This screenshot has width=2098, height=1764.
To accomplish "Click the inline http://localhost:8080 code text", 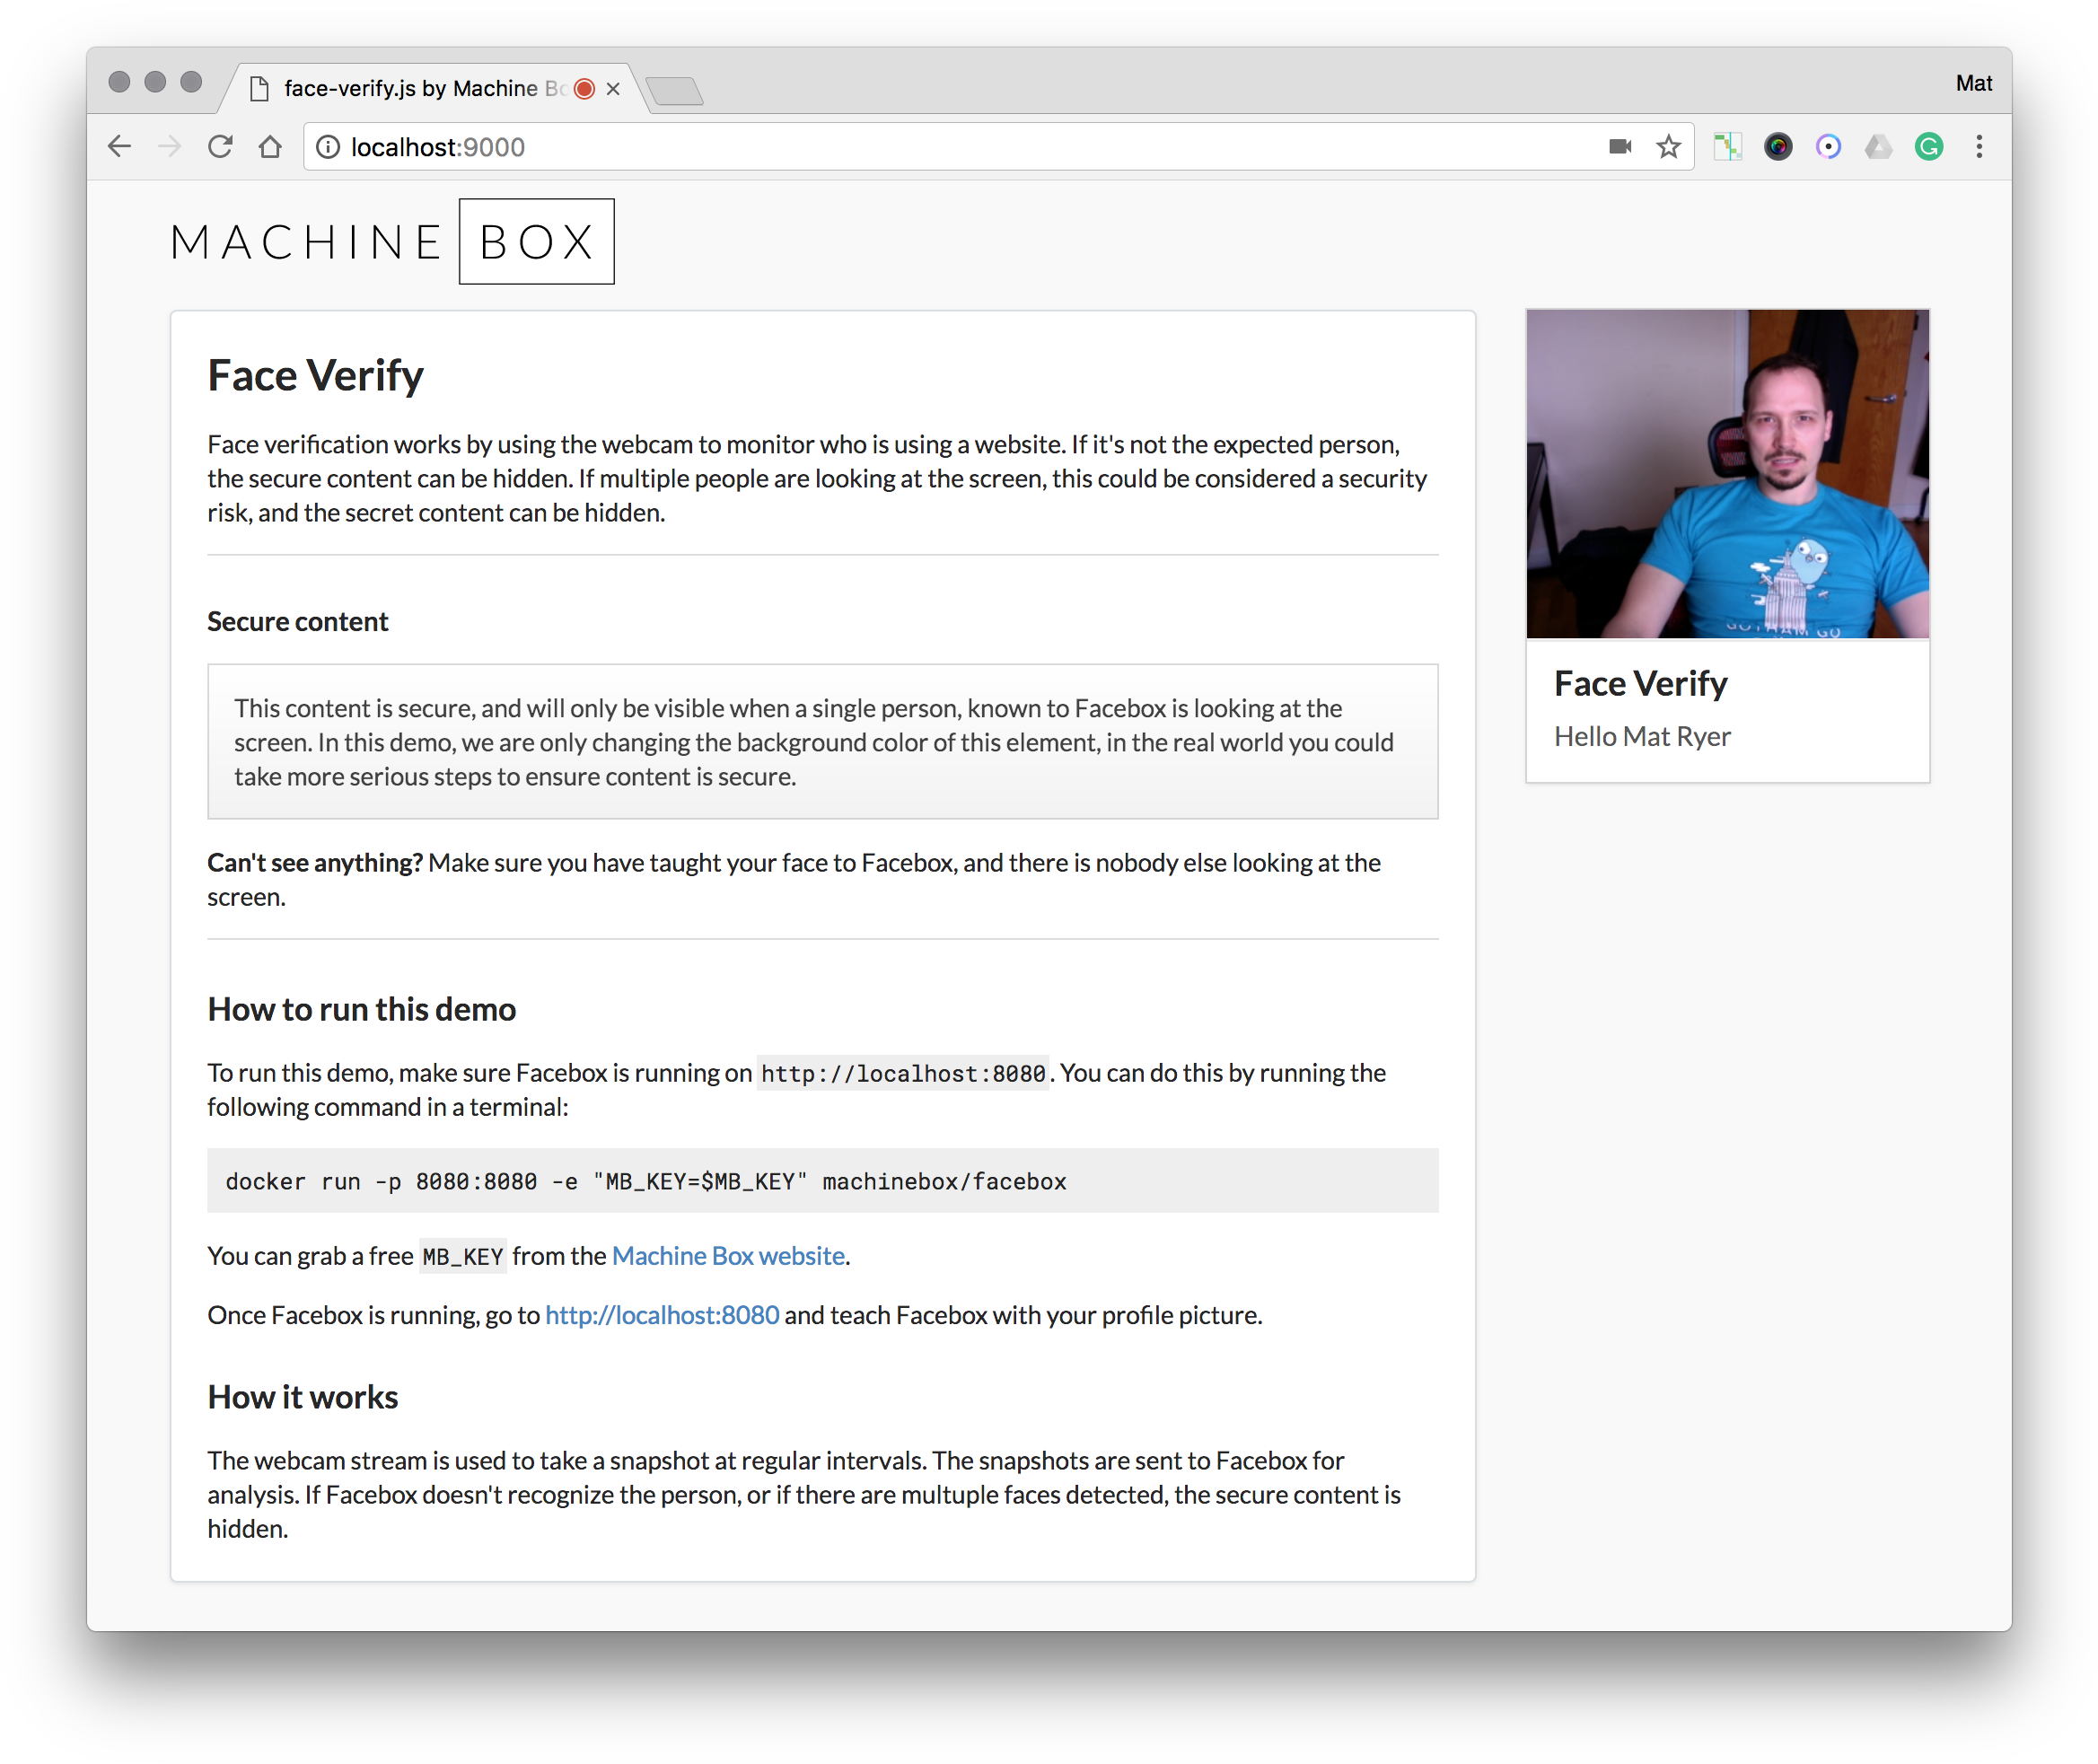I will click(x=903, y=1073).
